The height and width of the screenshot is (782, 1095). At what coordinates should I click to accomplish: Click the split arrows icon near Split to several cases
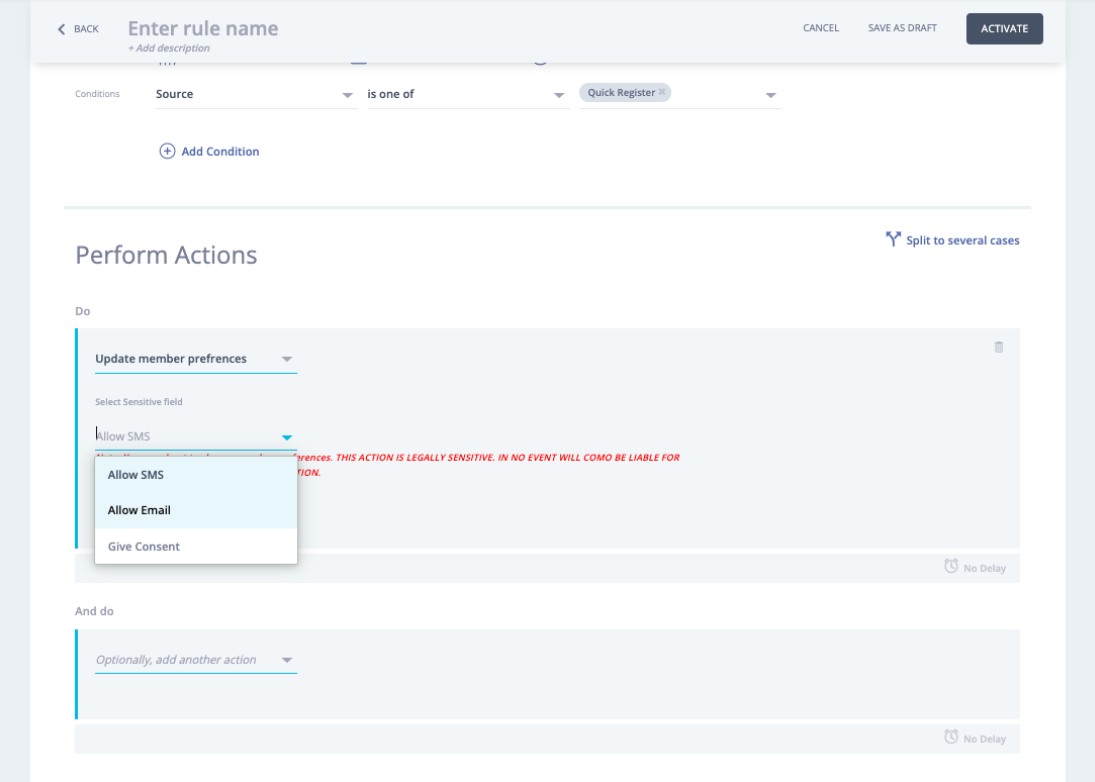(892, 239)
